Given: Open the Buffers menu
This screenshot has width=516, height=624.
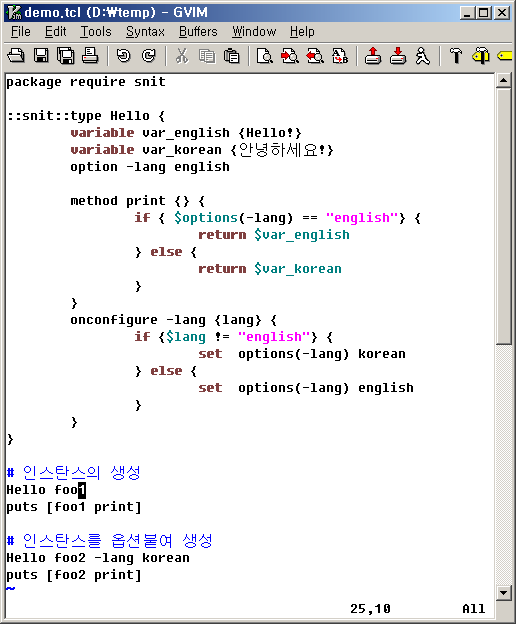Looking at the screenshot, I should (x=198, y=31).
